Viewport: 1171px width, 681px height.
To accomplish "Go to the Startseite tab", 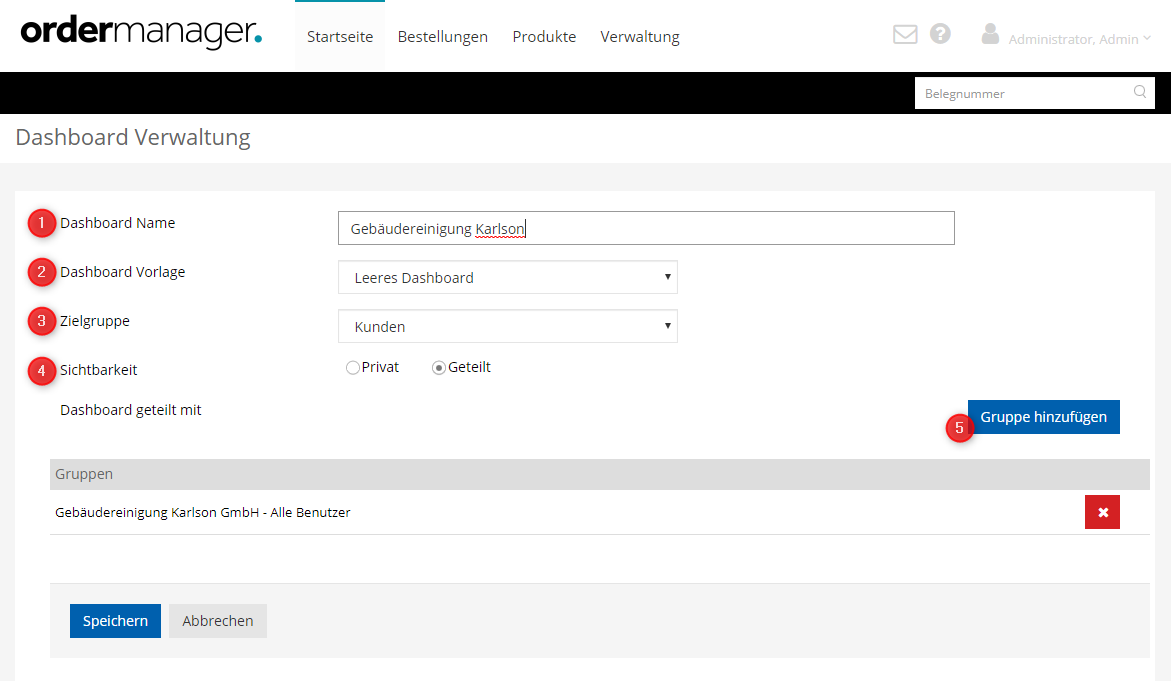I will coord(340,37).
